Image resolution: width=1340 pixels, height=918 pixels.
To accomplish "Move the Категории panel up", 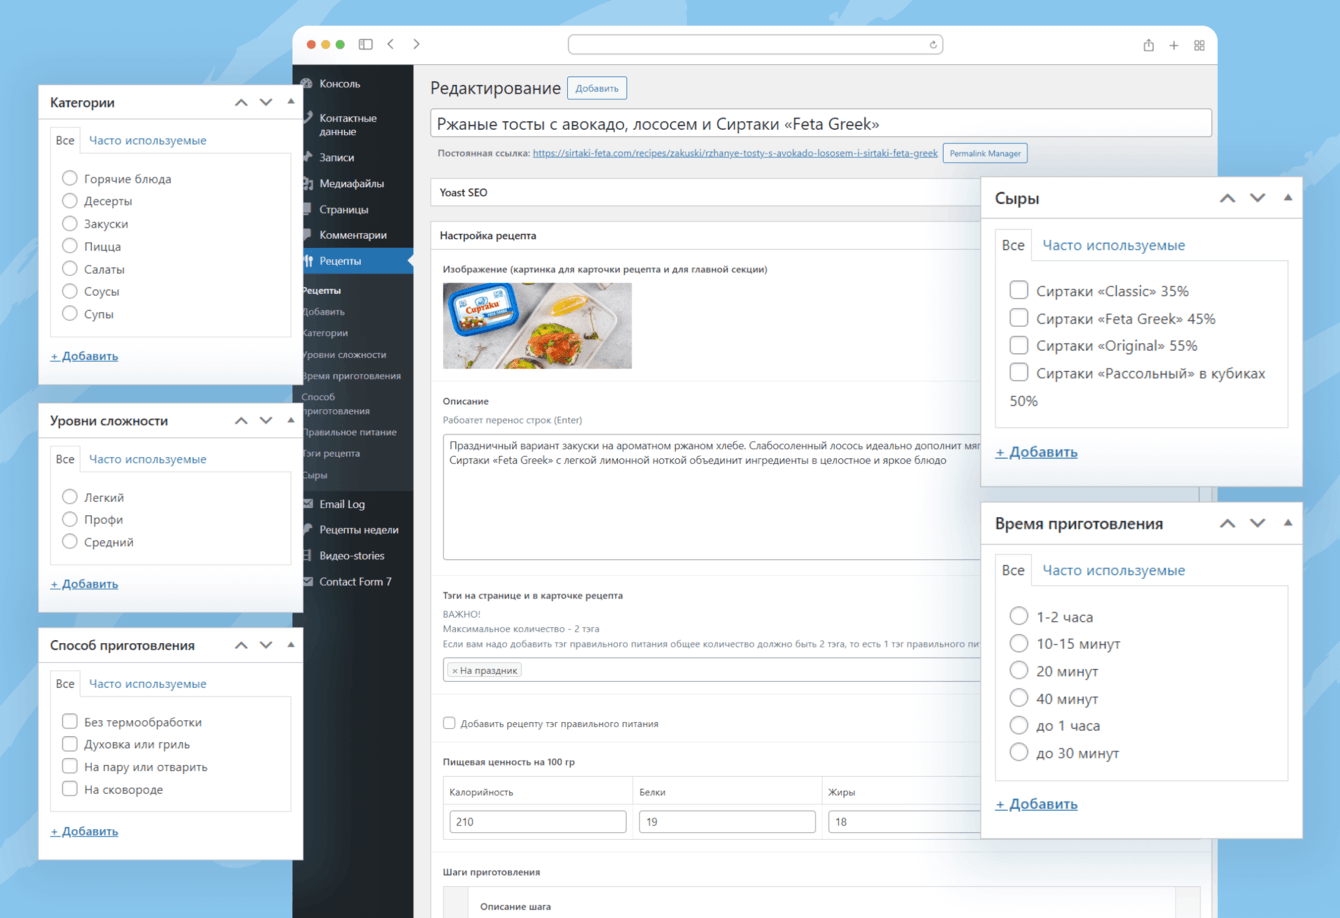I will pyautogui.click(x=241, y=102).
